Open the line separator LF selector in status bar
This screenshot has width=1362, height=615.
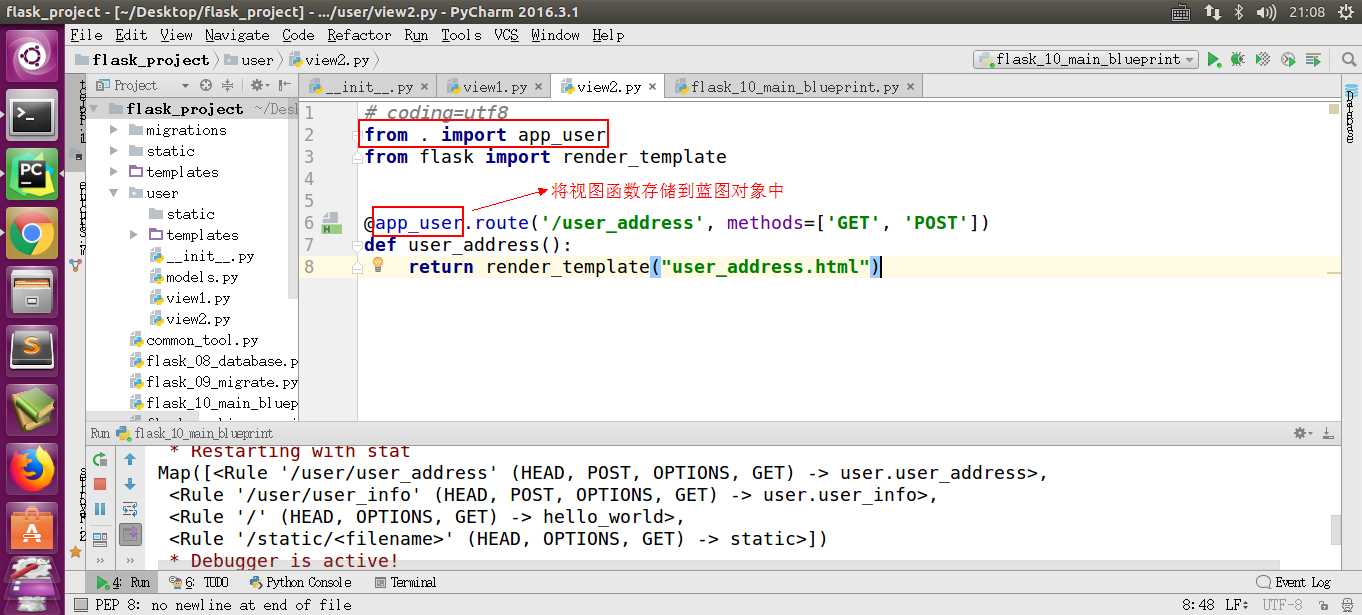pos(1238,605)
